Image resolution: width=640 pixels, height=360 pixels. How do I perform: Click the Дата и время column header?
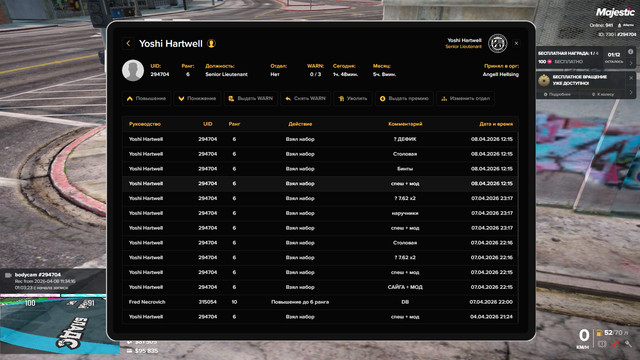point(496,124)
